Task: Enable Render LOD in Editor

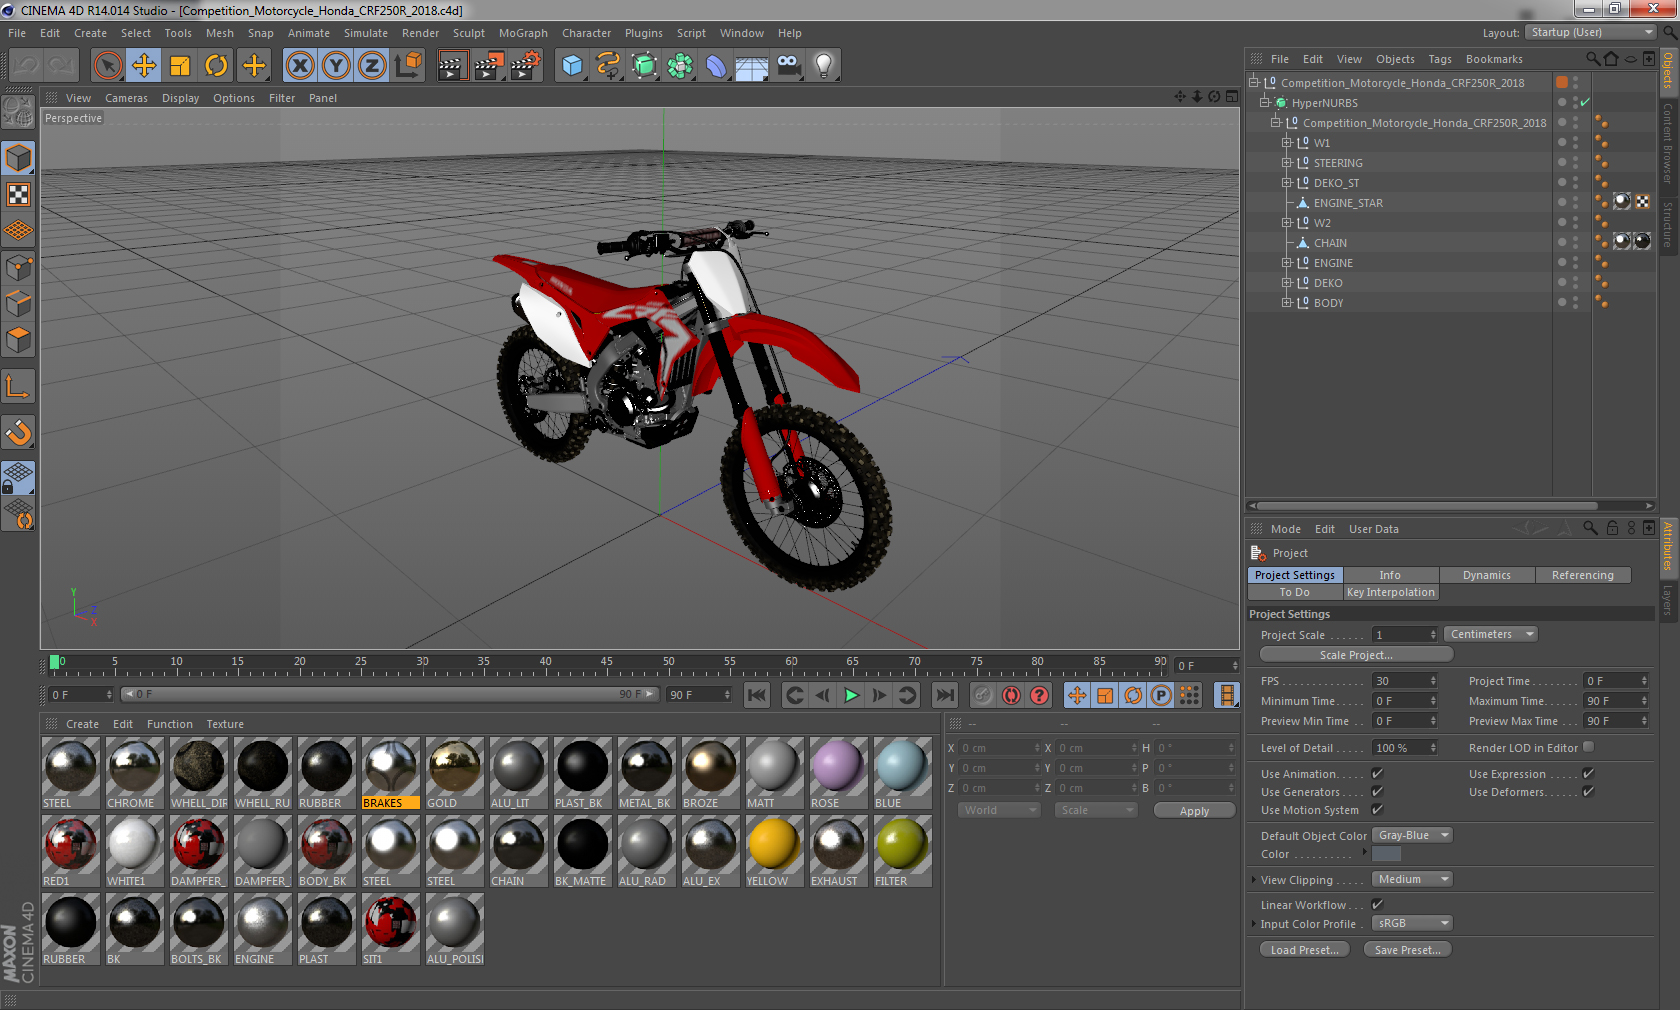Action: (x=1588, y=747)
